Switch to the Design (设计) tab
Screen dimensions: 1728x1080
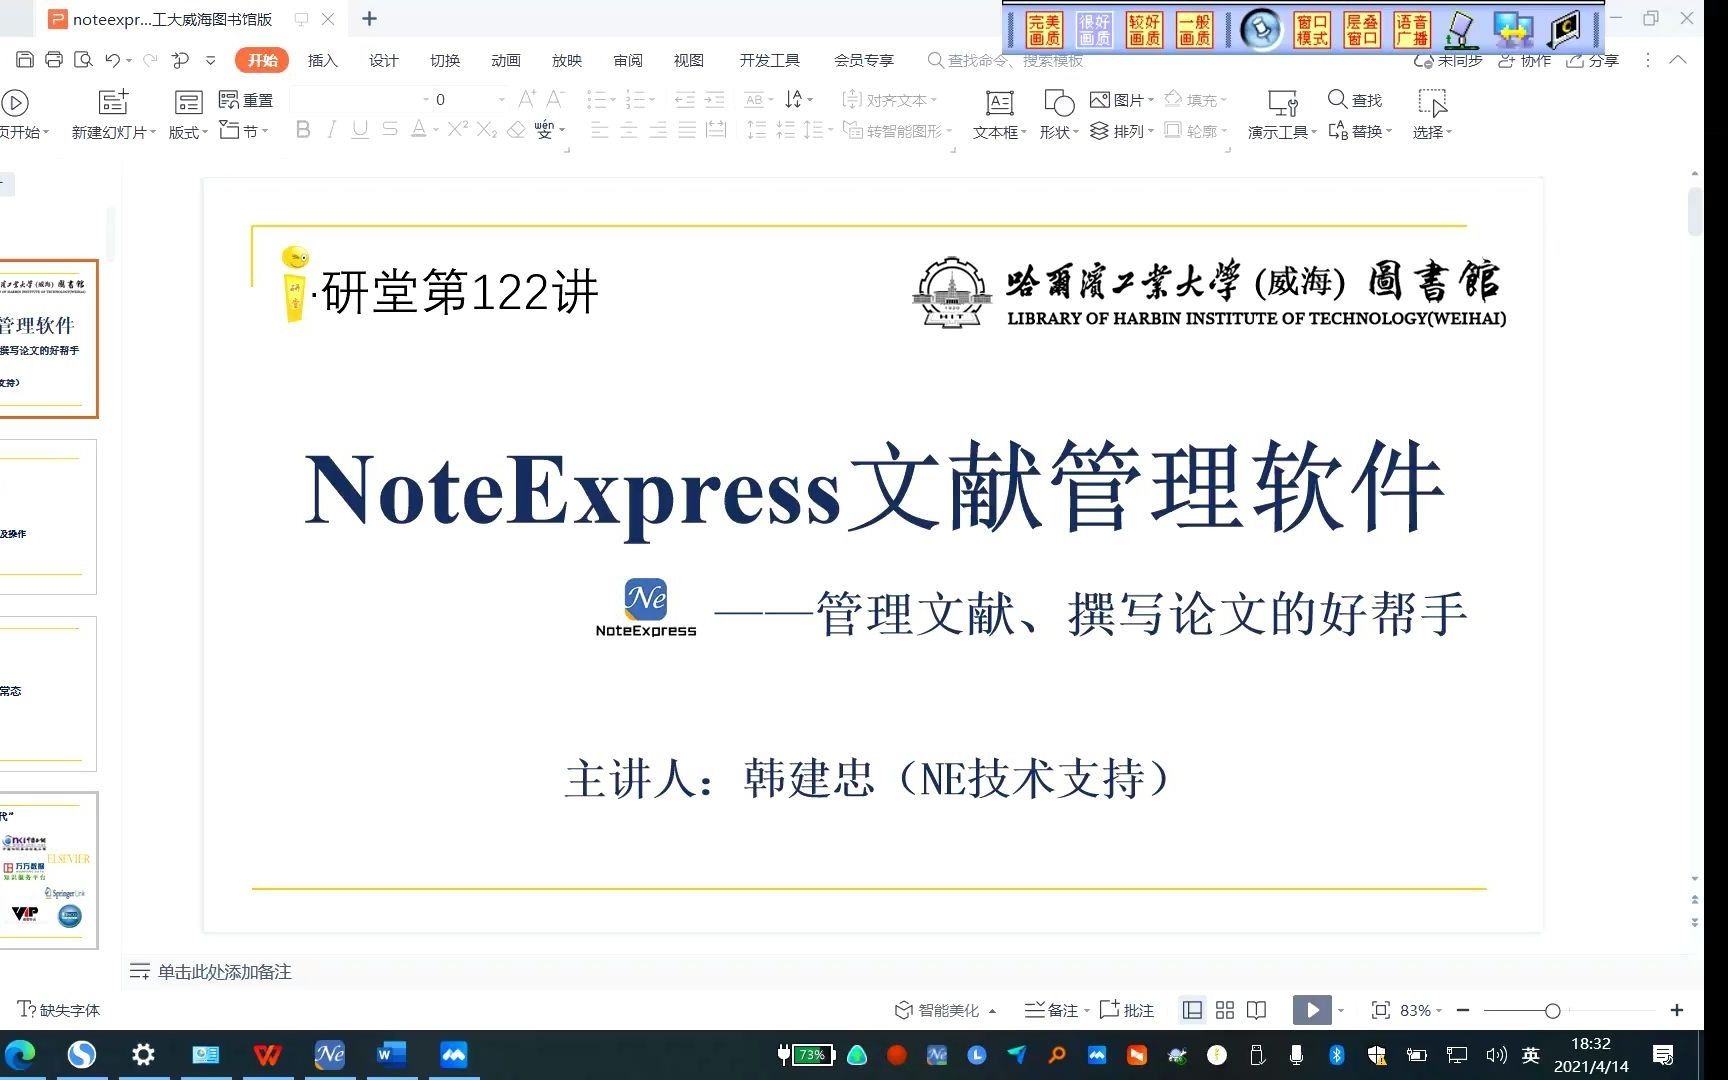[383, 60]
